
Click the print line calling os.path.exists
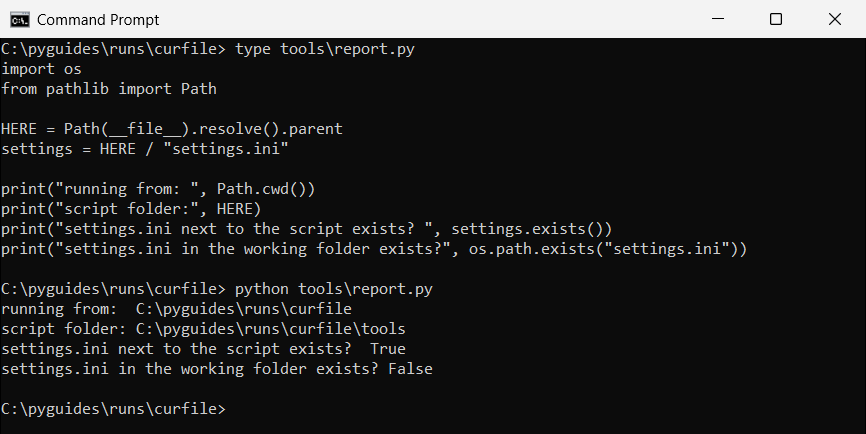(374, 249)
